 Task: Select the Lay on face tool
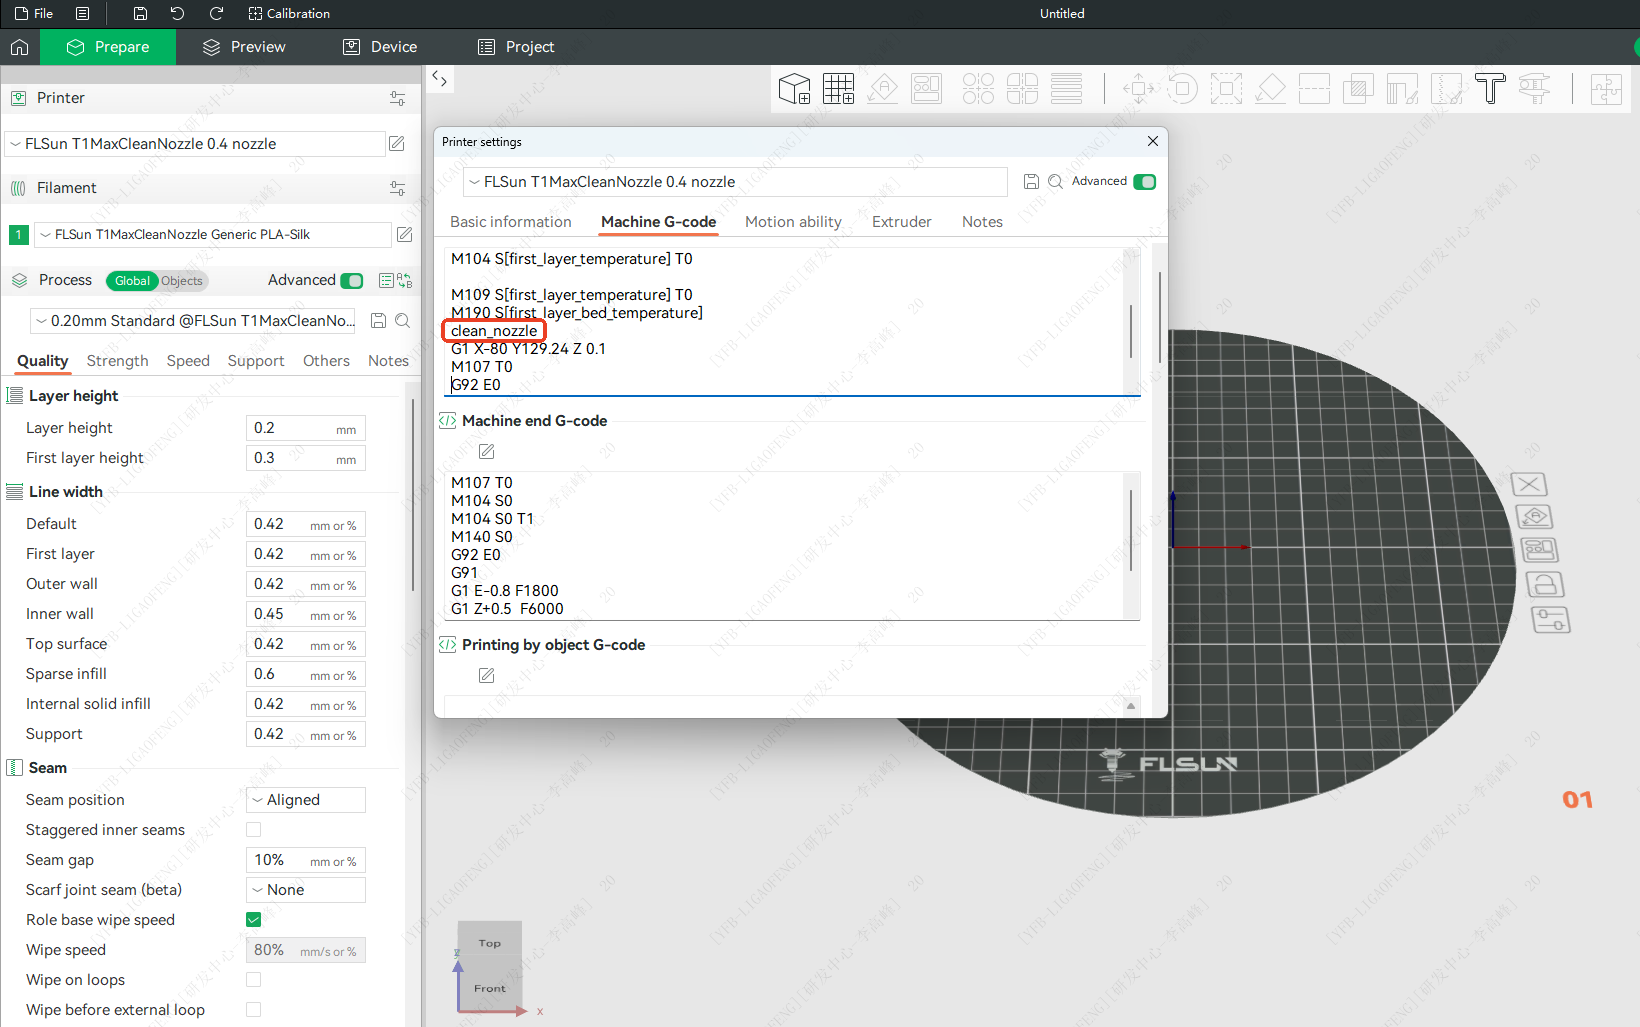pos(1270,89)
